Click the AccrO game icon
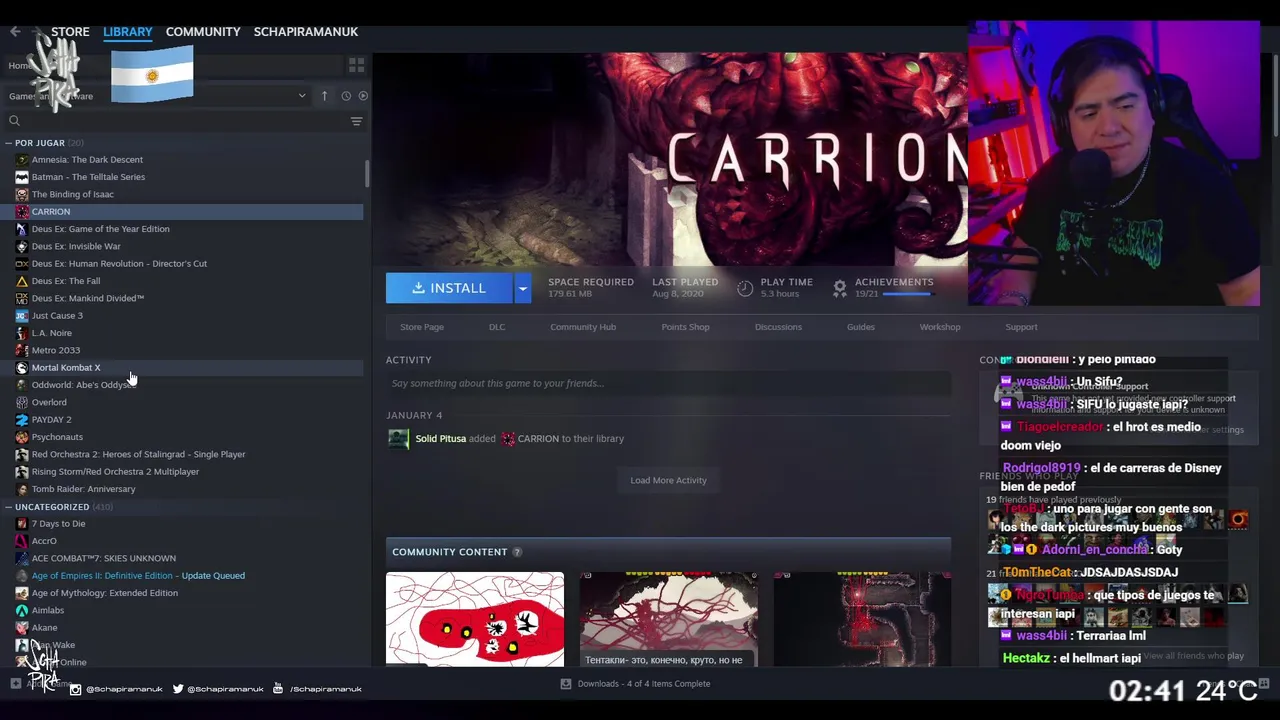1280x720 pixels. (22, 541)
